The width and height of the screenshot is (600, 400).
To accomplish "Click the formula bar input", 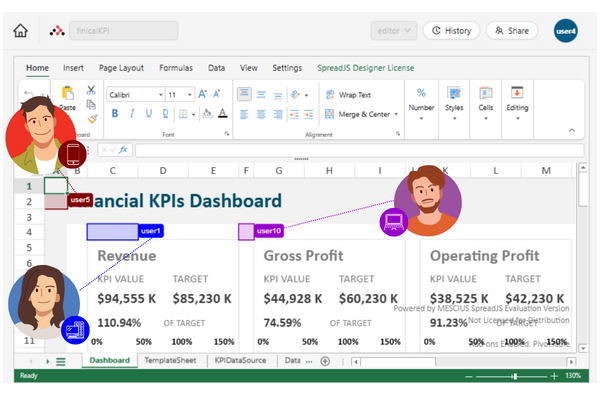I will (360, 150).
